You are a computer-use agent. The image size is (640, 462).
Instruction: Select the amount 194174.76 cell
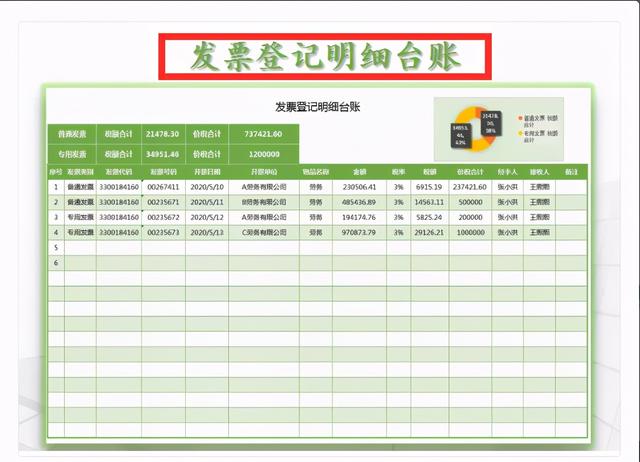(359, 218)
